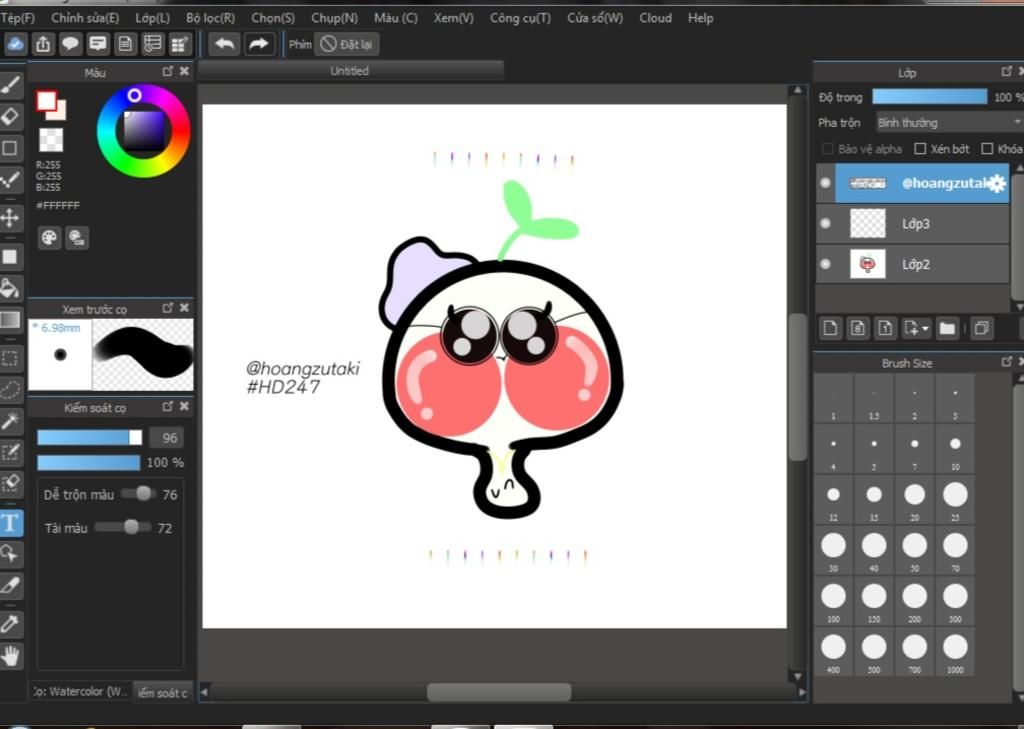
Task: Click the Redo arrow
Action: 259,44
